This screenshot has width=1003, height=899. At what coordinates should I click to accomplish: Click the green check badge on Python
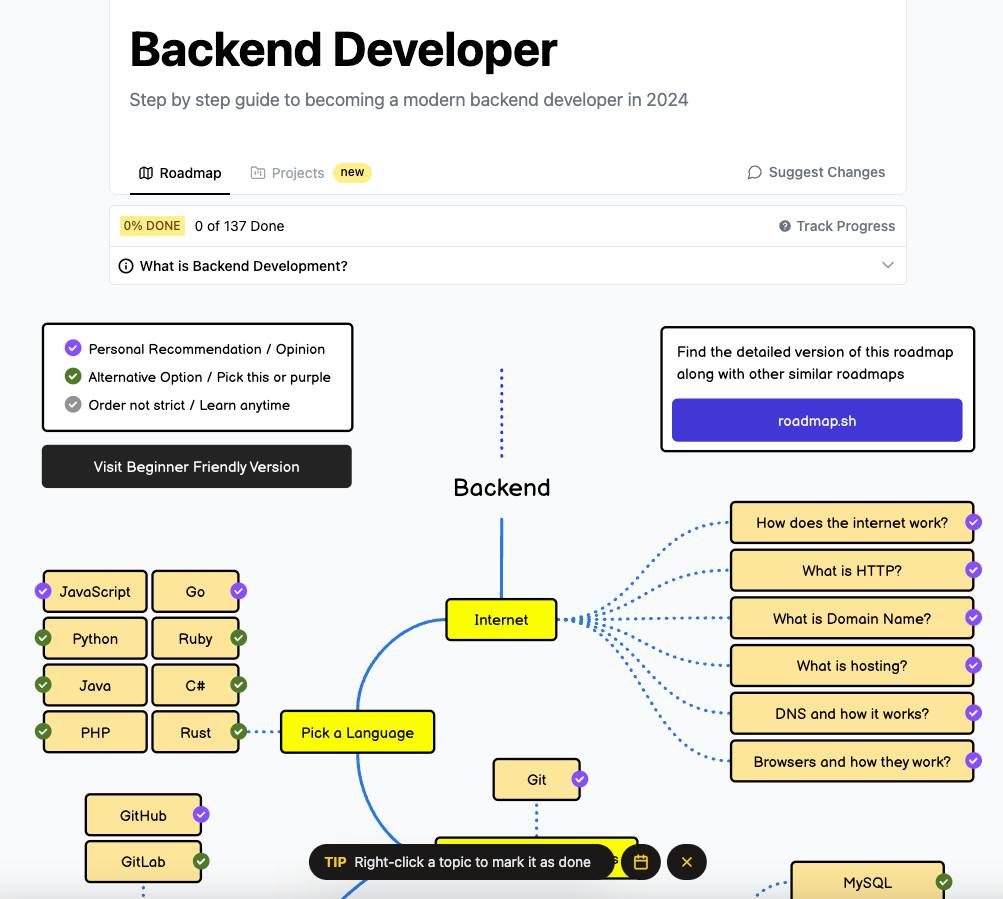click(x=43, y=638)
